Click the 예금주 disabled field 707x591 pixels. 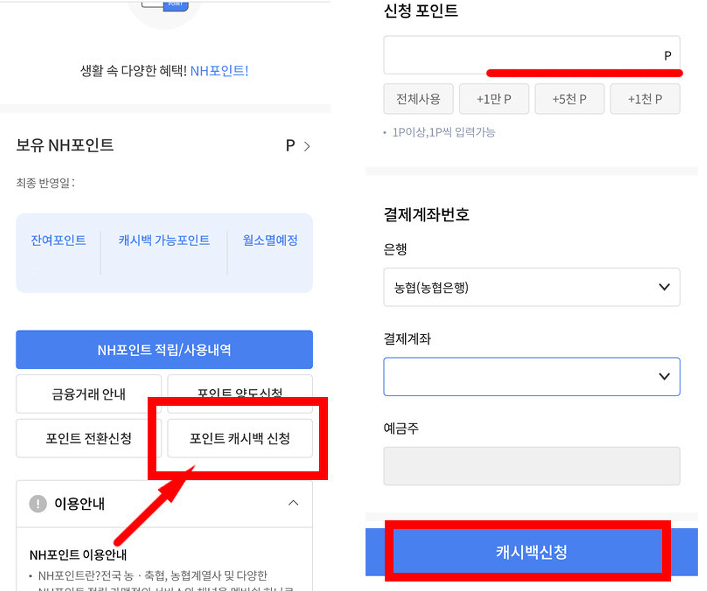click(532, 466)
